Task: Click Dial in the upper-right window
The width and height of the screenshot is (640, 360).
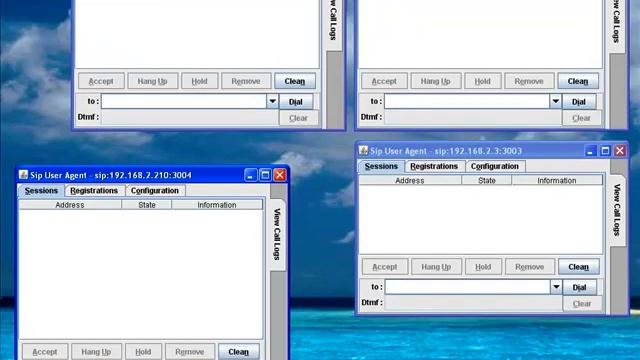Action: coord(579,102)
